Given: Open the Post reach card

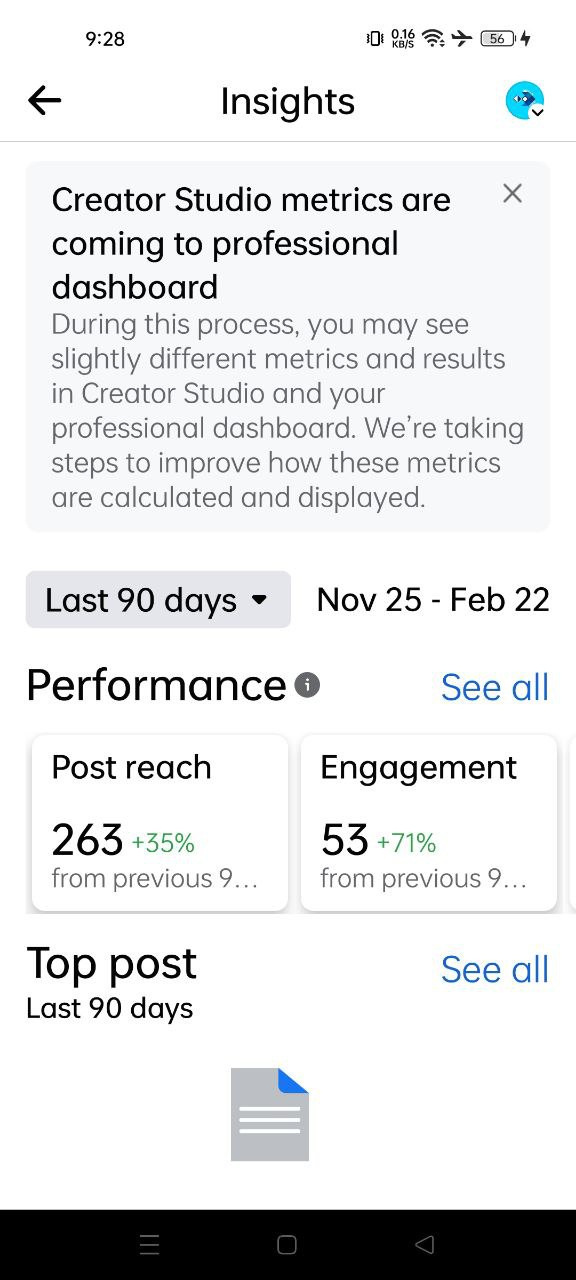Looking at the screenshot, I should 160,823.
